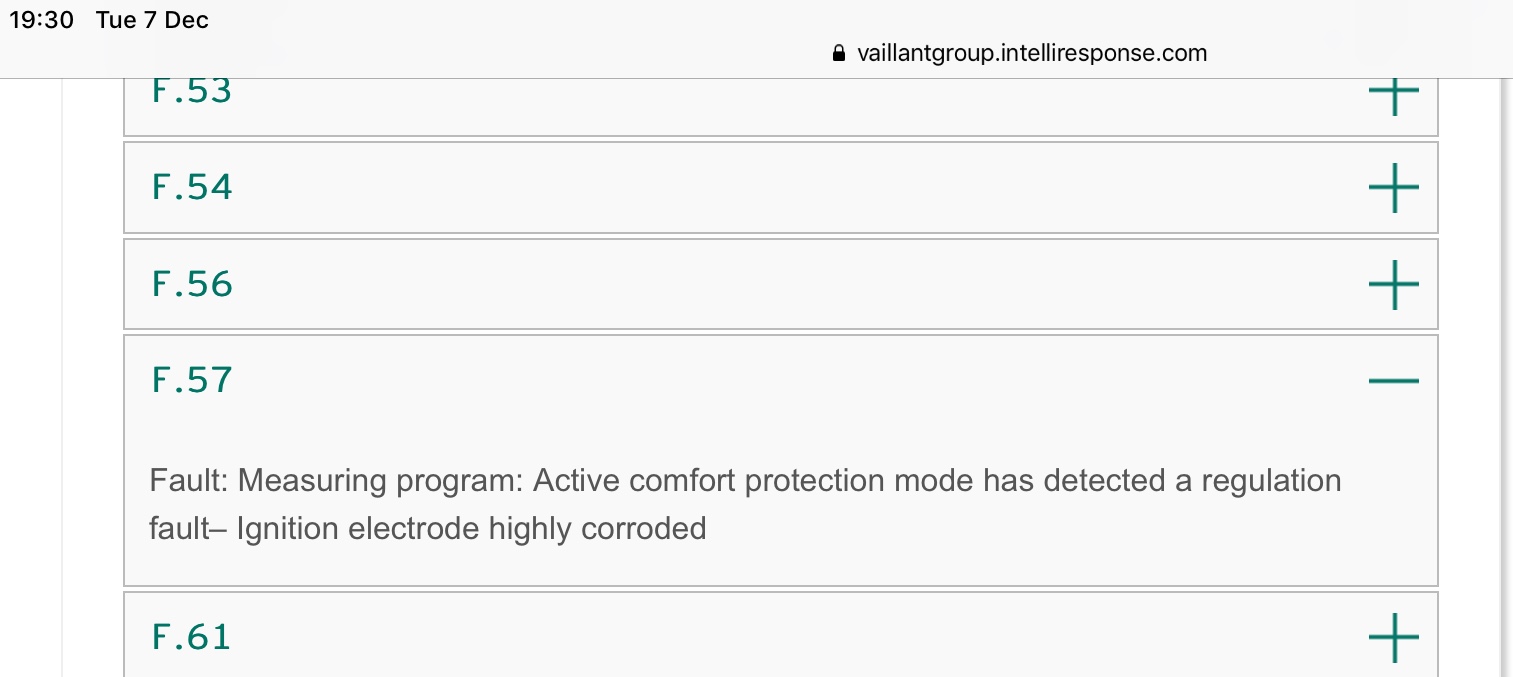The width and height of the screenshot is (1513, 677).
Task: Click "Ignition electrode highly corroded" text
Action: tap(471, 528)
